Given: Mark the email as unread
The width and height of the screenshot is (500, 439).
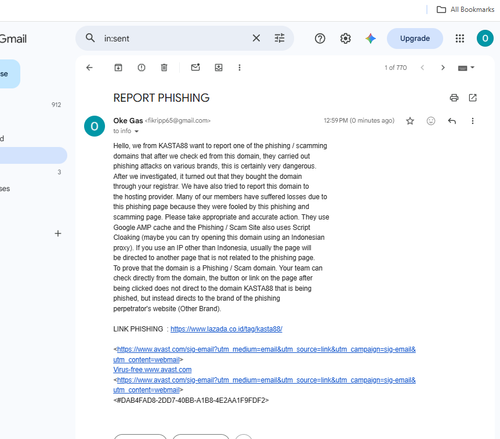Looking at the screenshot, I should click(x=195, y=67).
